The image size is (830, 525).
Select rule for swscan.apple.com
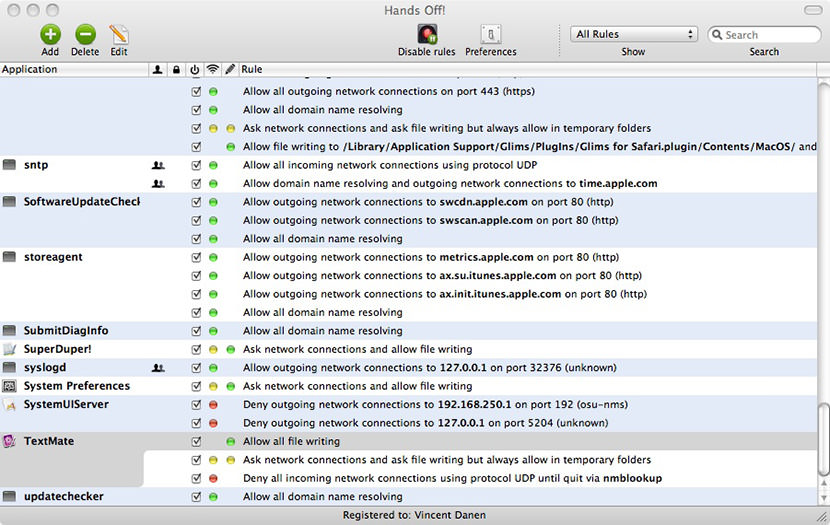point(430,220)
